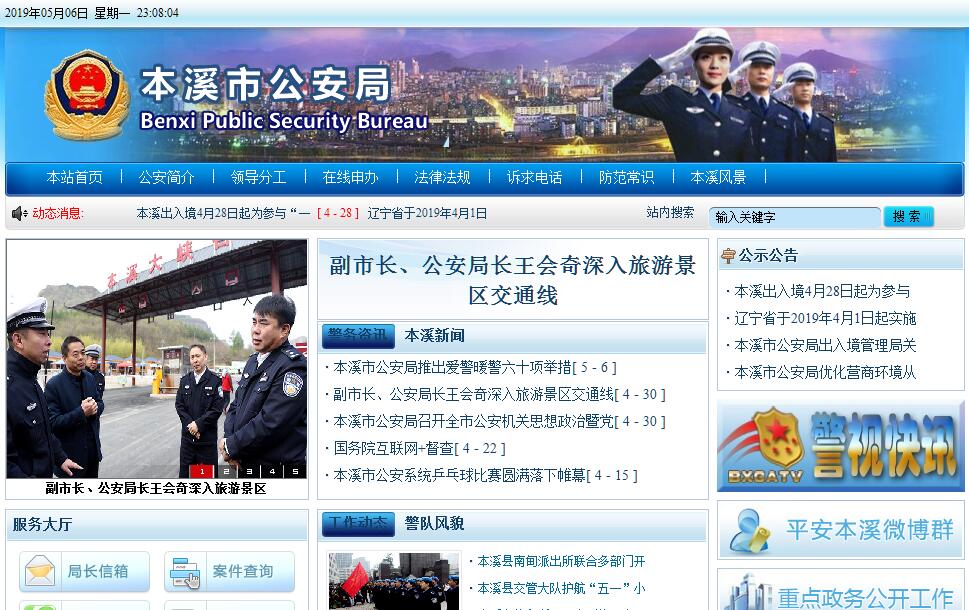Click the signpost icon beside 公示公告
Viewport: 969px width, 610px height.
729,255
